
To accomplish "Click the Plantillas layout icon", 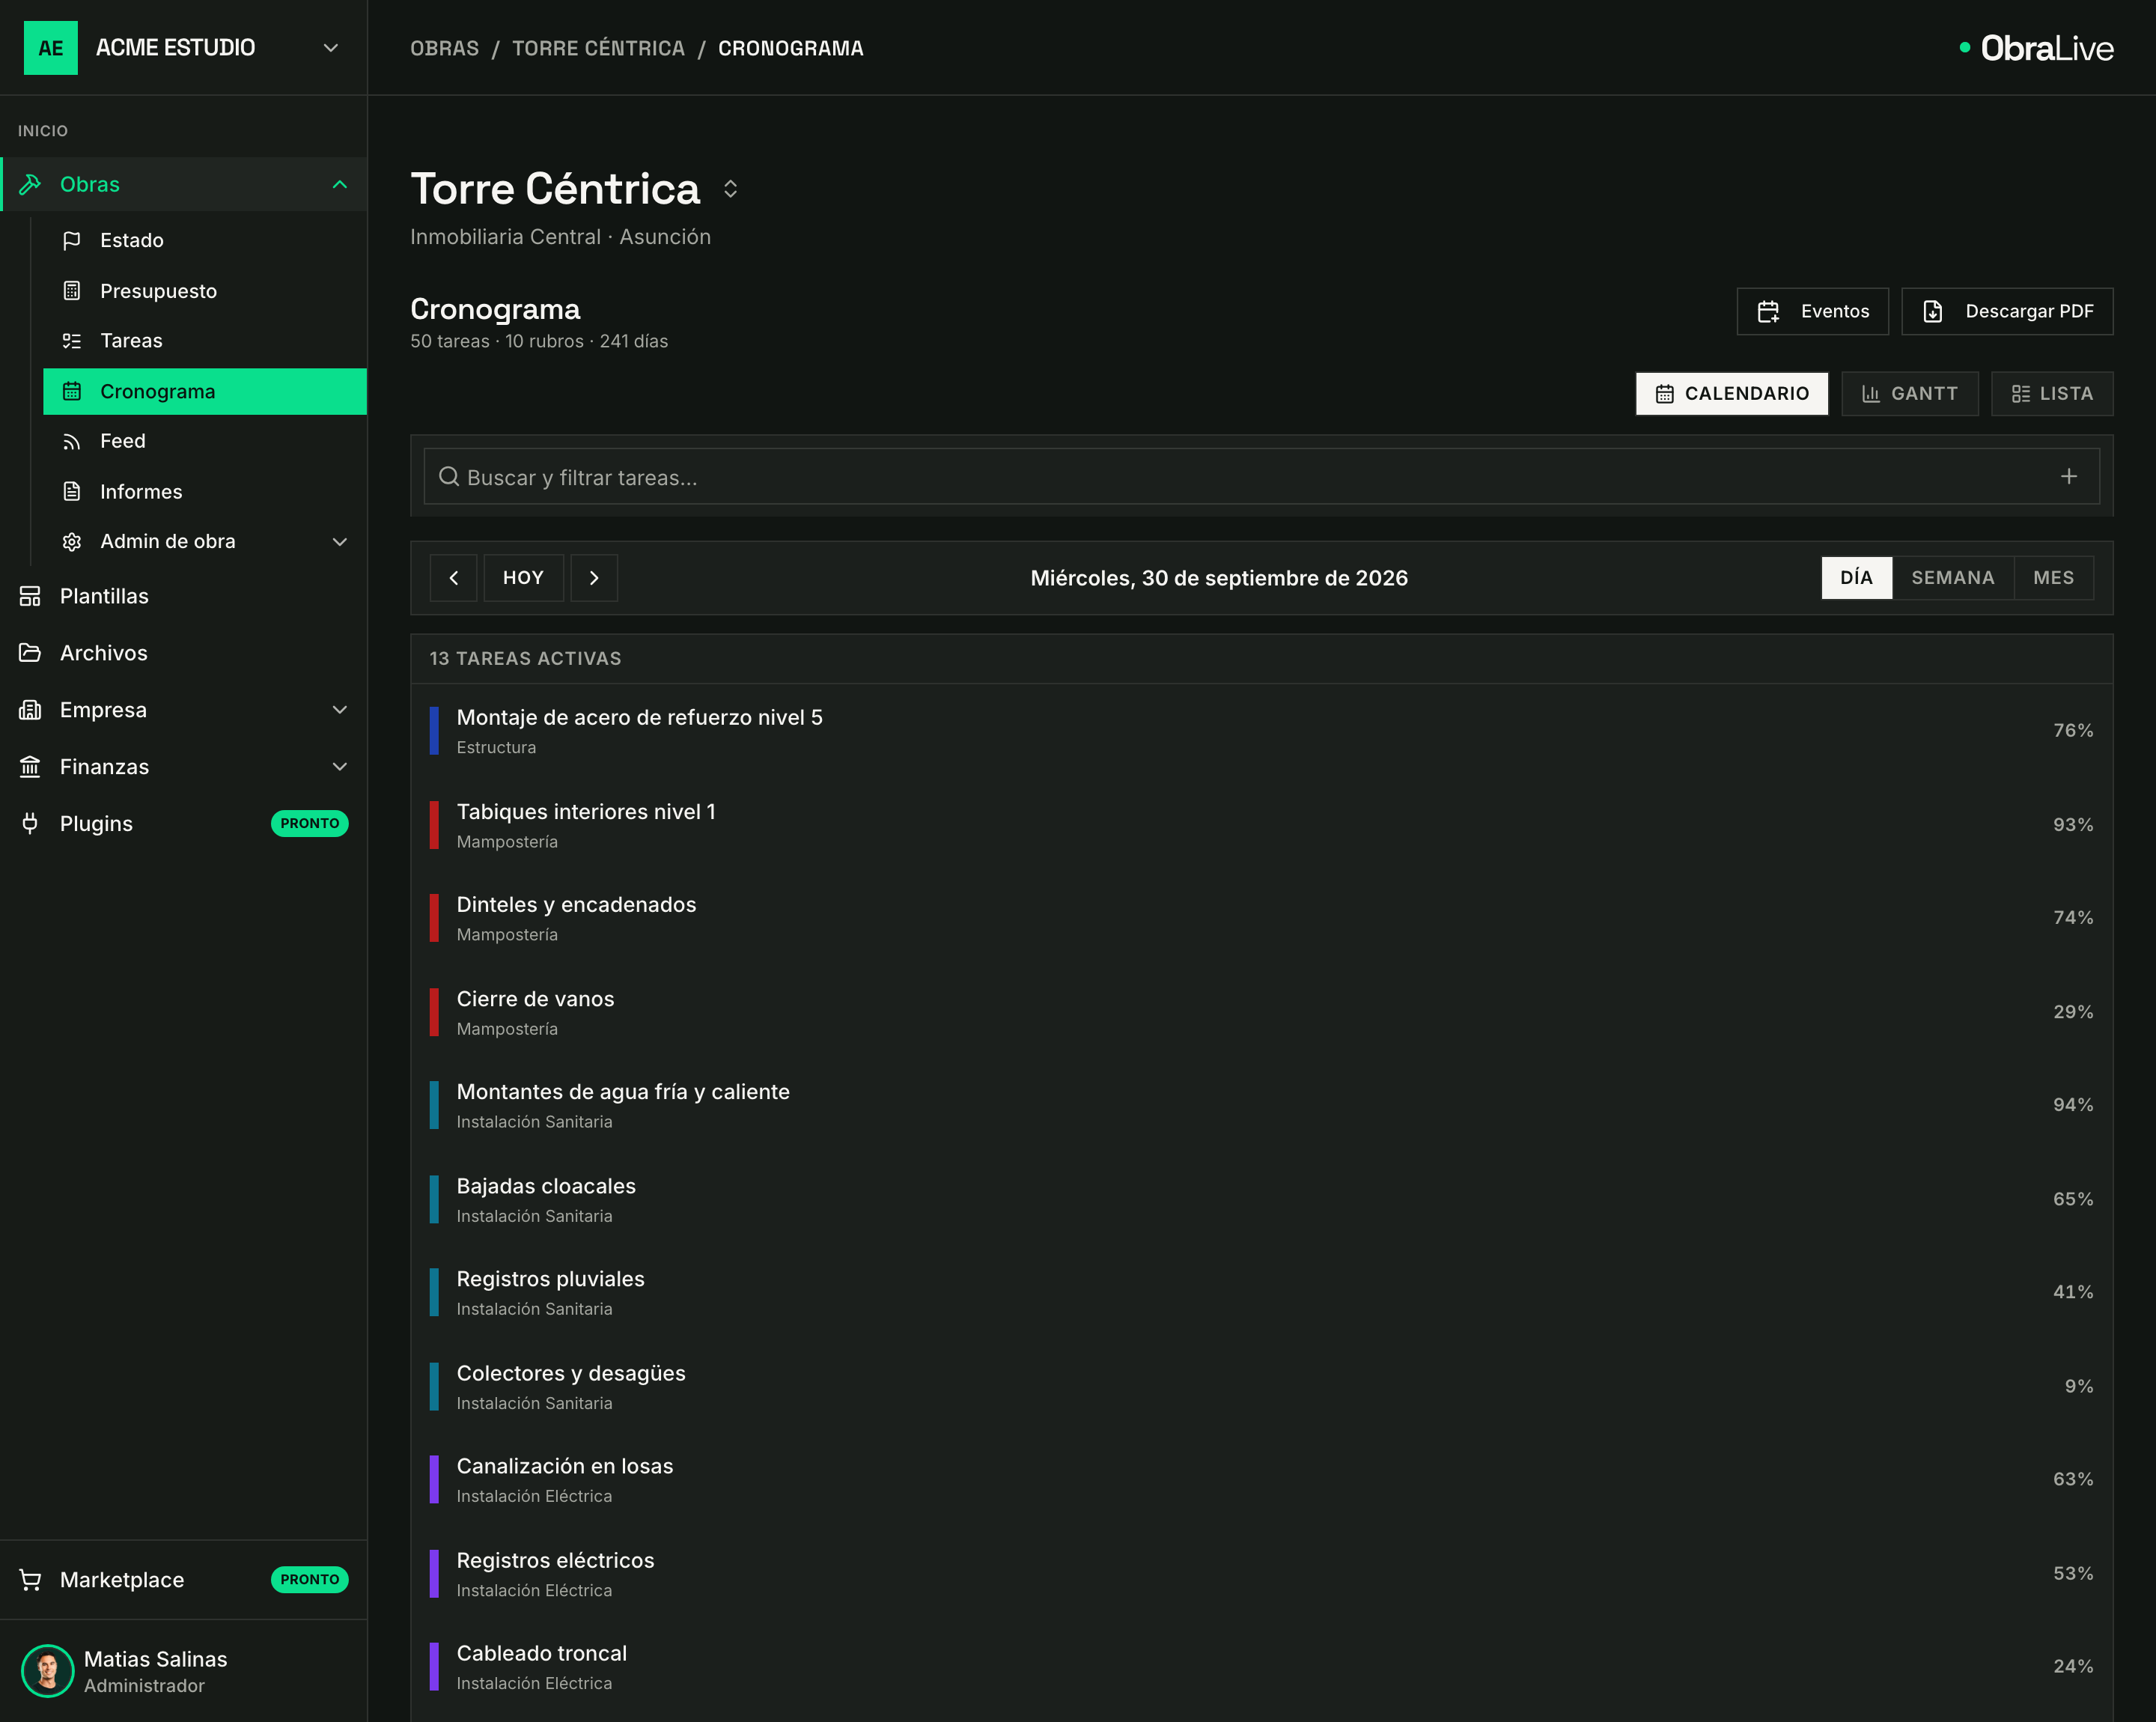I will (x=30, y=596).
